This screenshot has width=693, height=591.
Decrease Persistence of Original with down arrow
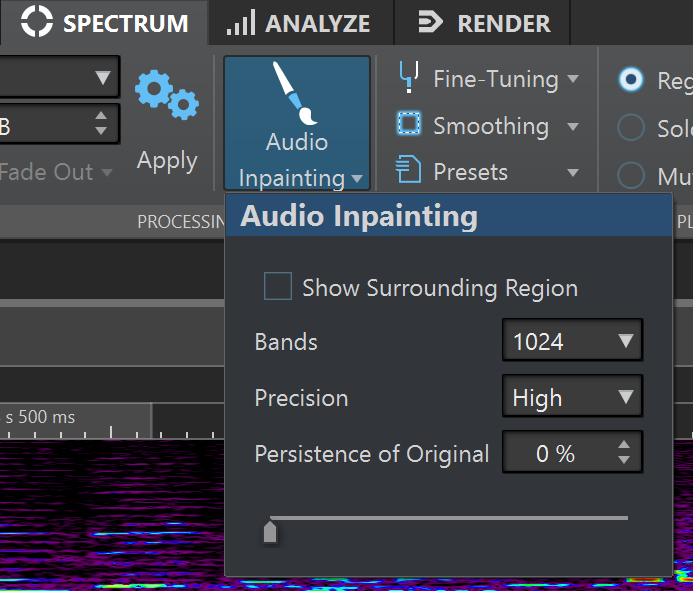(624, 460)
